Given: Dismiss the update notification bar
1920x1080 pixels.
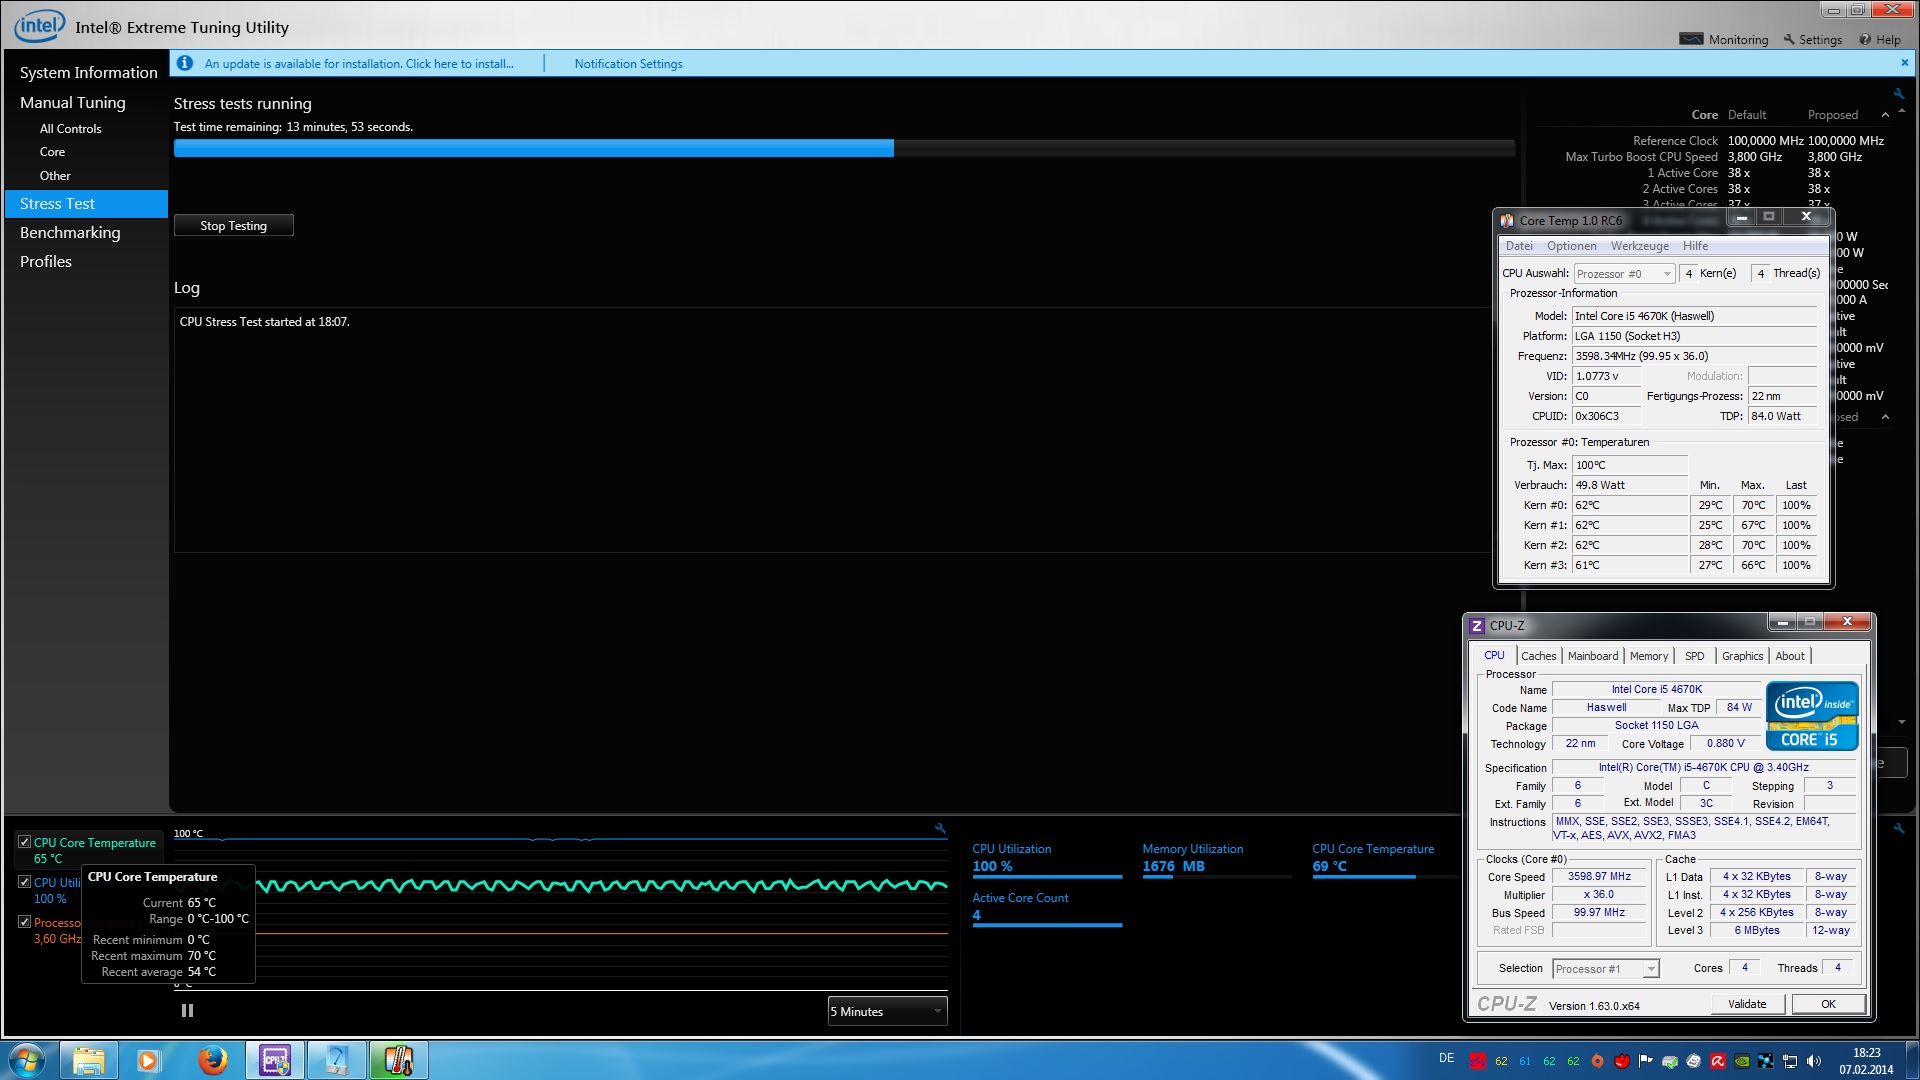Looking at the screenshot, I should click(x=1904, y=62).
